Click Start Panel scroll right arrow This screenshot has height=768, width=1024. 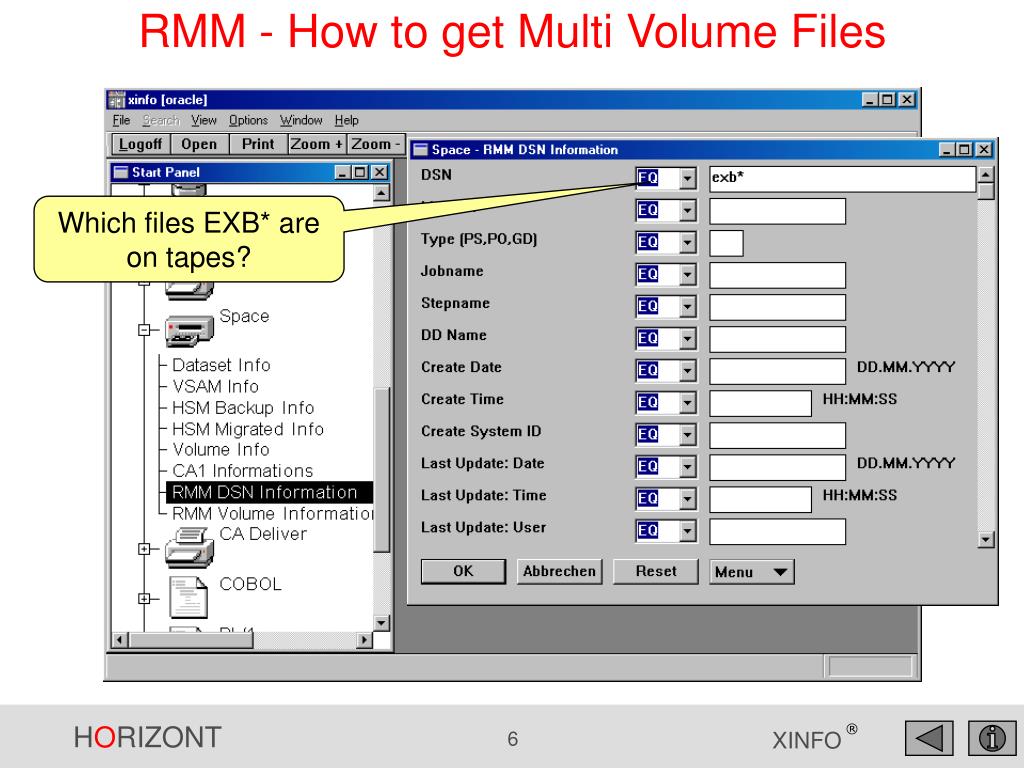click(365, 640)
